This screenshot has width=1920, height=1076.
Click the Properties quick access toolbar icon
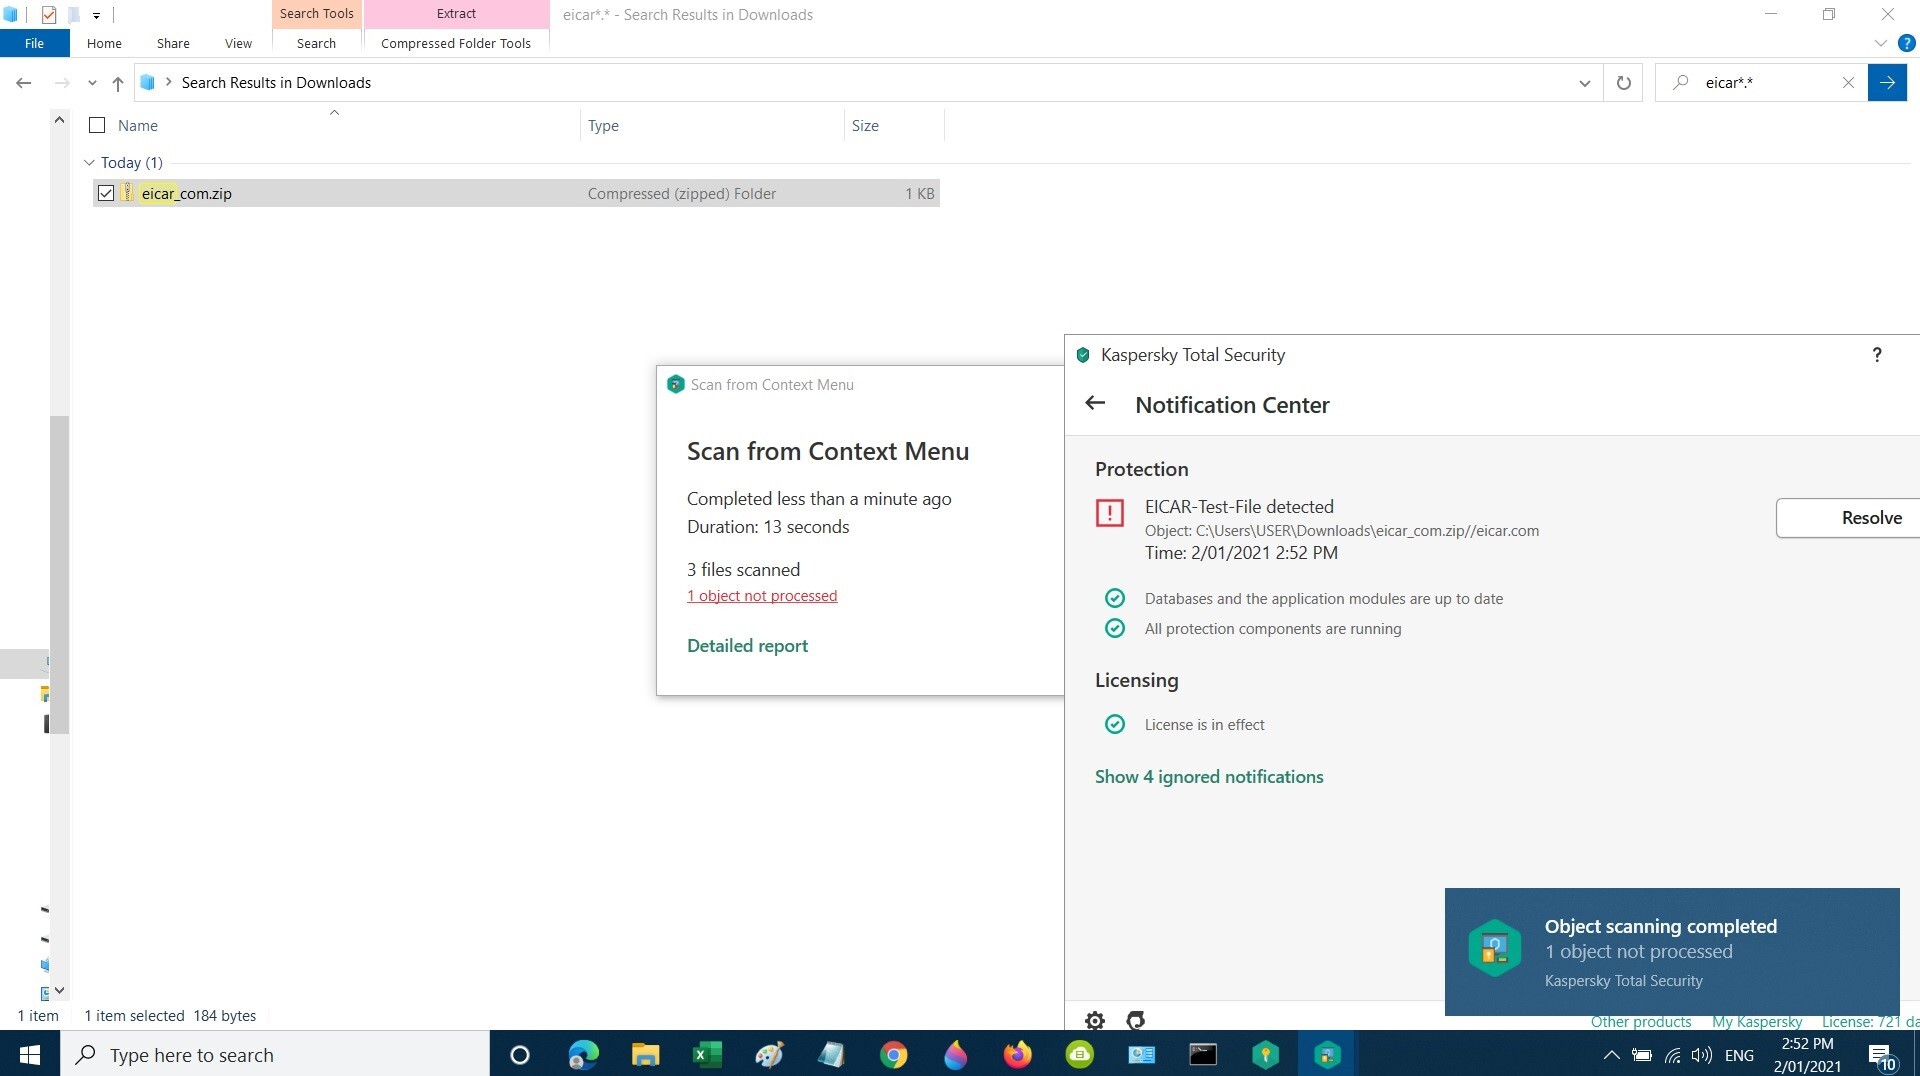point(49,15)
